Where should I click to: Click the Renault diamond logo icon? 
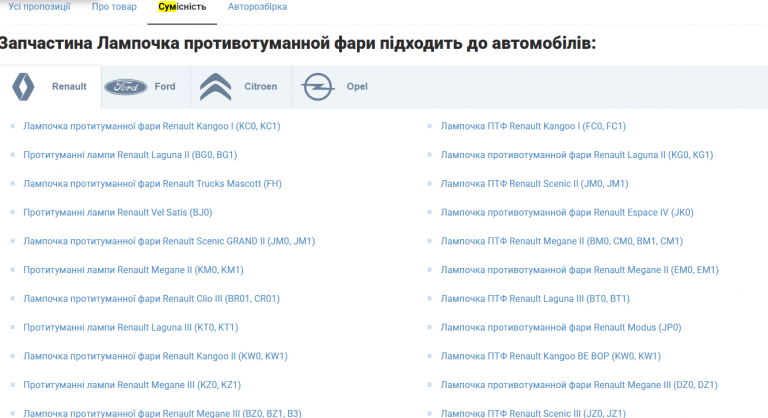coord(23,87)
